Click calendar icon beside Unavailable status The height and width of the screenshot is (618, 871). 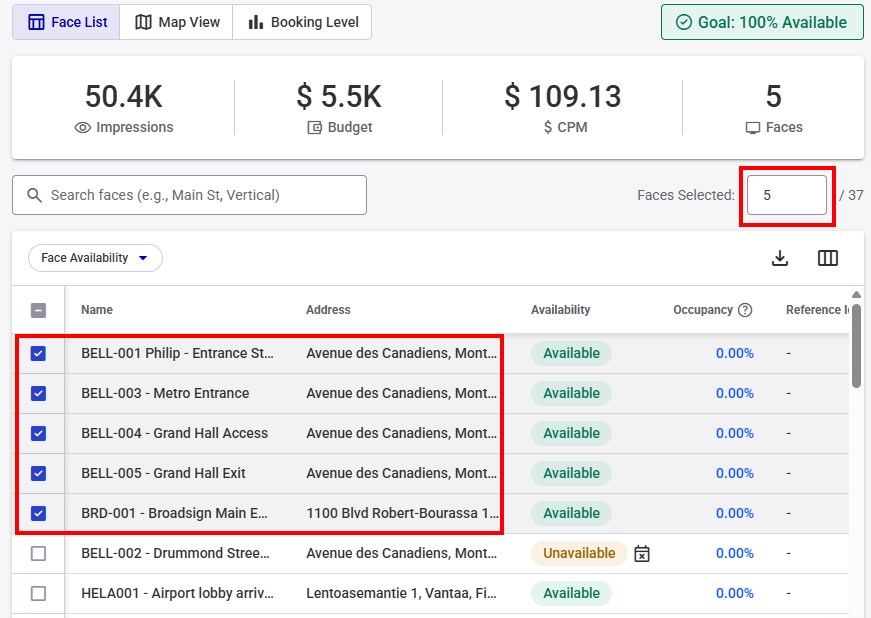(x=642, y=553)
